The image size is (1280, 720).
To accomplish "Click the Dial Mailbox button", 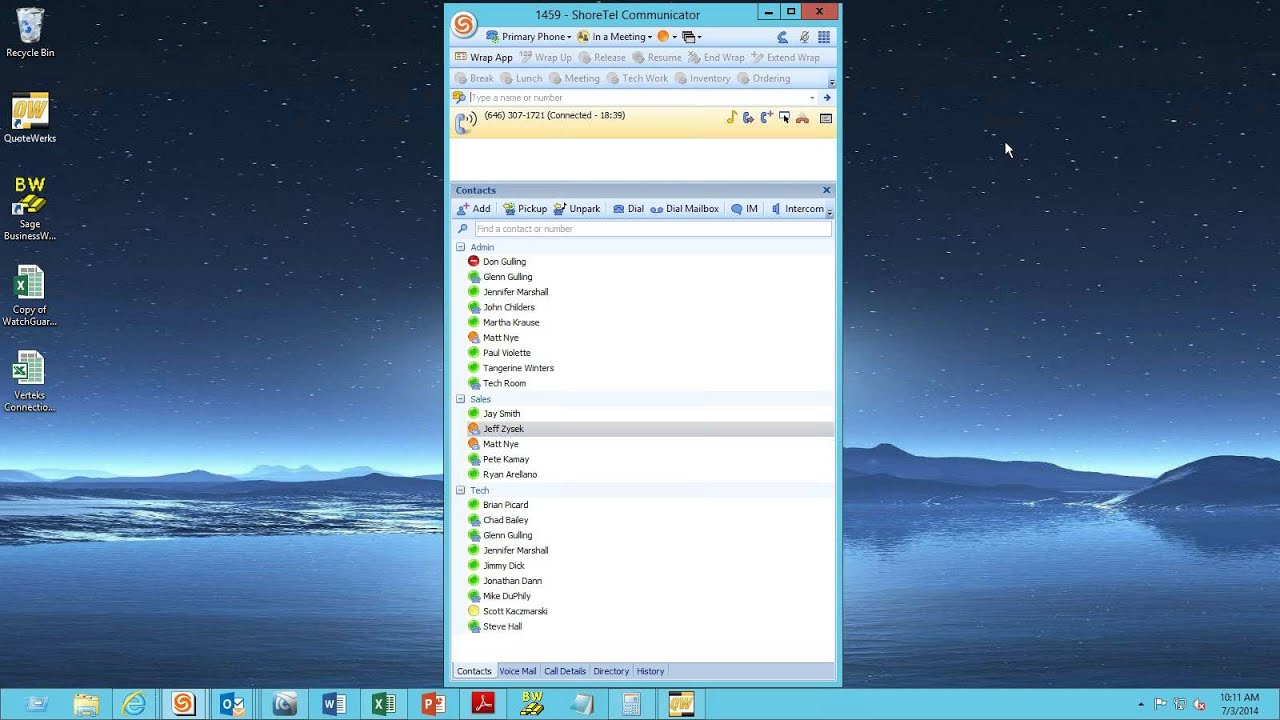I will [685, 209].
